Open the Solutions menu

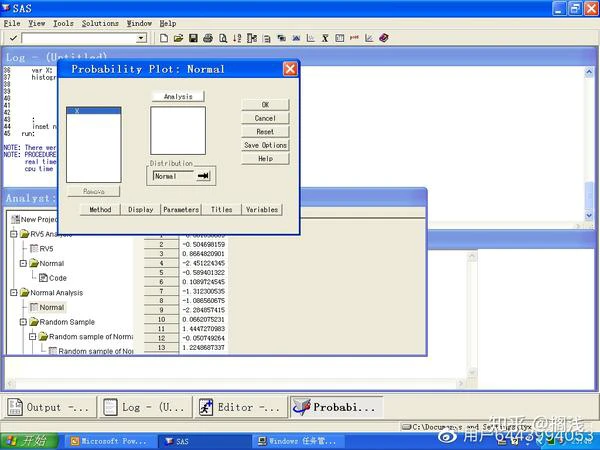[x=100, y=23]
